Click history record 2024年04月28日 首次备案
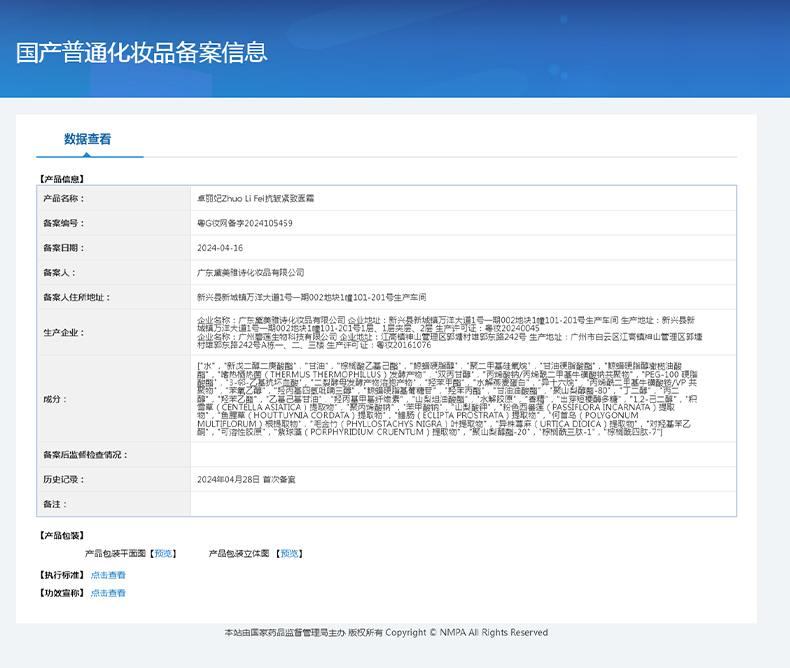This screenshot has height=668, width=790. pyautogui.click(x=246, y=480)
